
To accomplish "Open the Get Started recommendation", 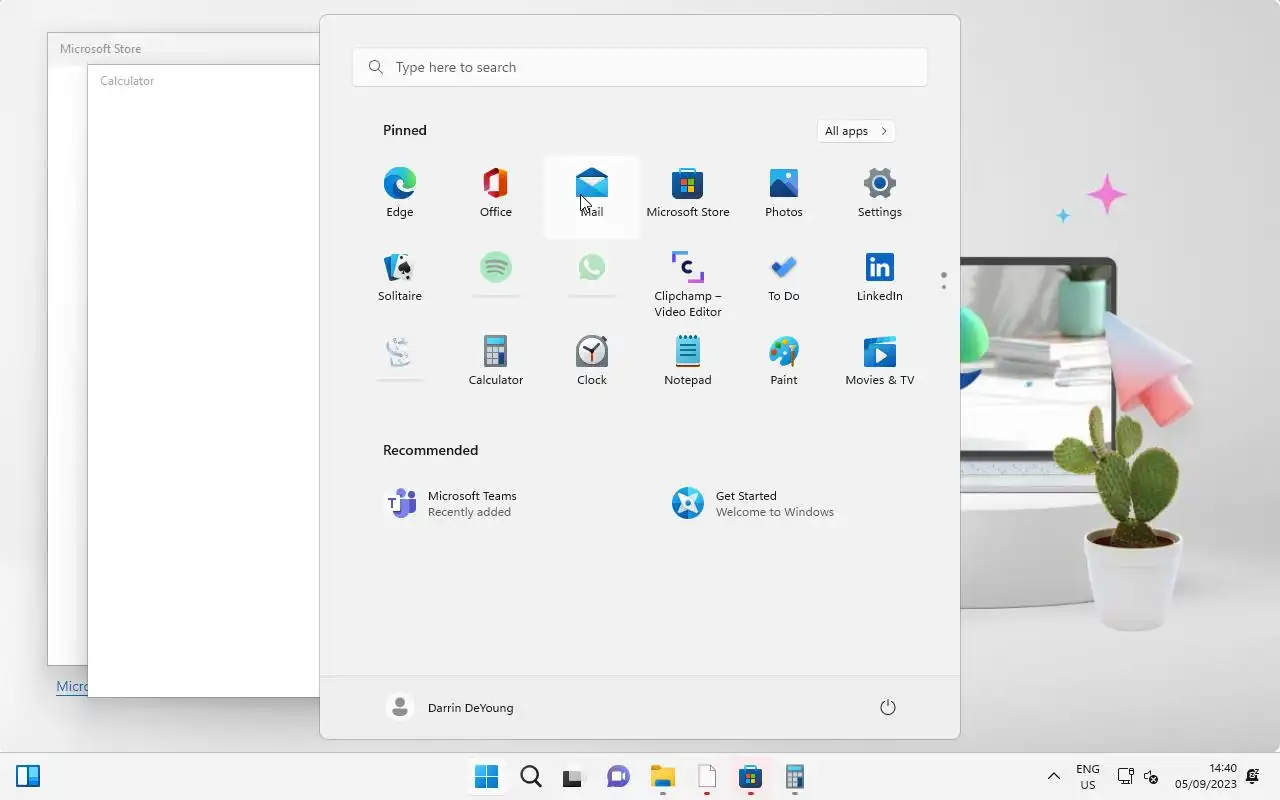I will point(784,503).
